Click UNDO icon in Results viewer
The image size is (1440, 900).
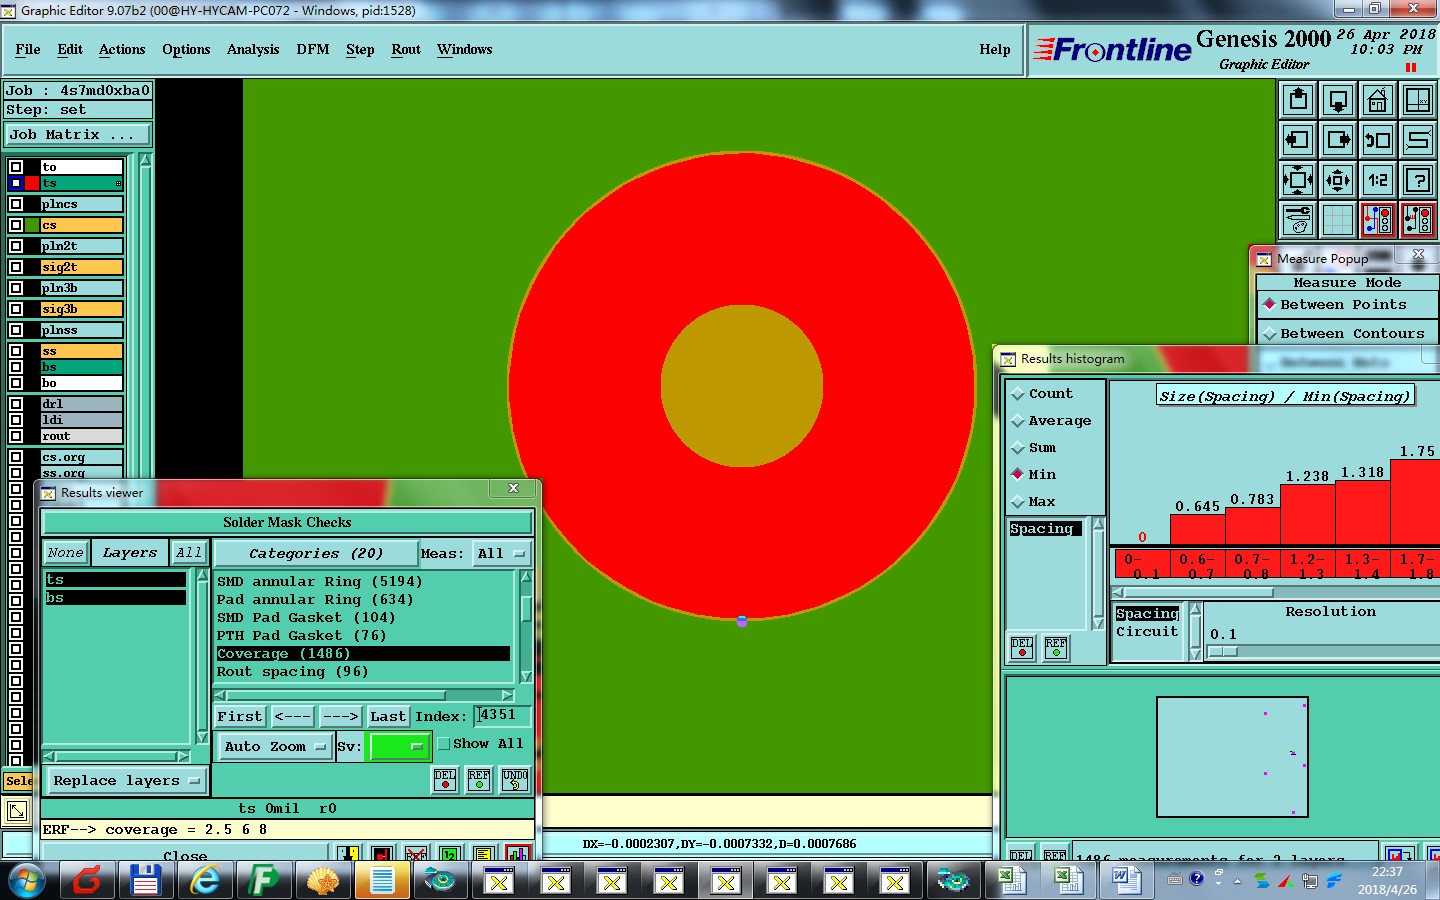pos(515,780)
